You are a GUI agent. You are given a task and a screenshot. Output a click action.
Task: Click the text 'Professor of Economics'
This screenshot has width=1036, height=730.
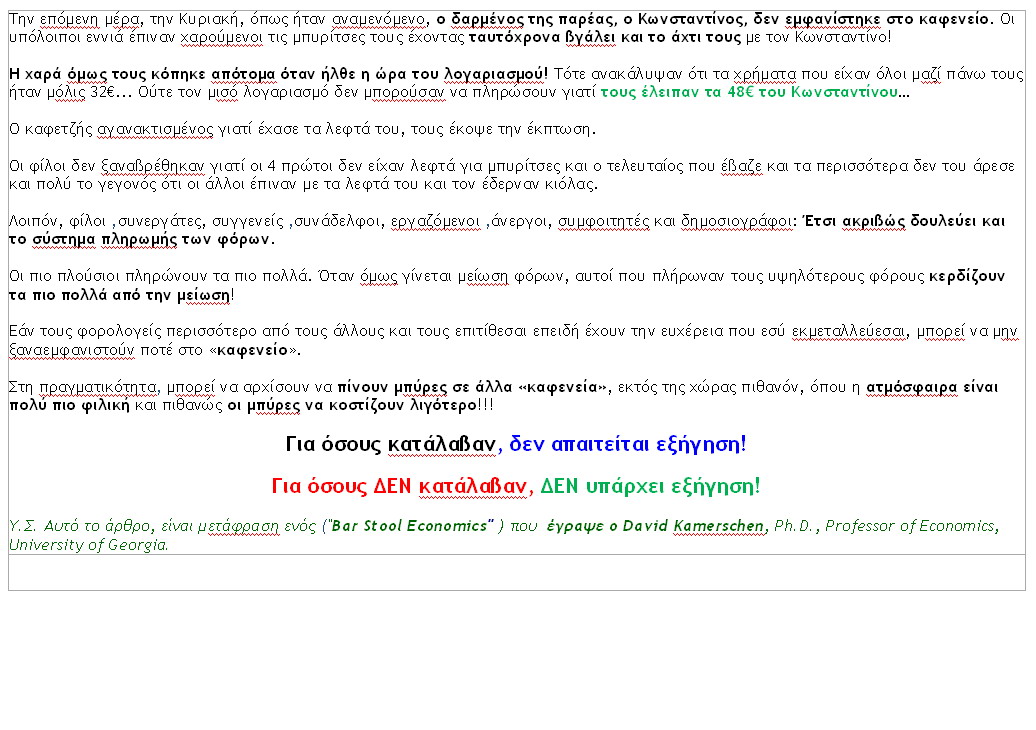point(910,526)
